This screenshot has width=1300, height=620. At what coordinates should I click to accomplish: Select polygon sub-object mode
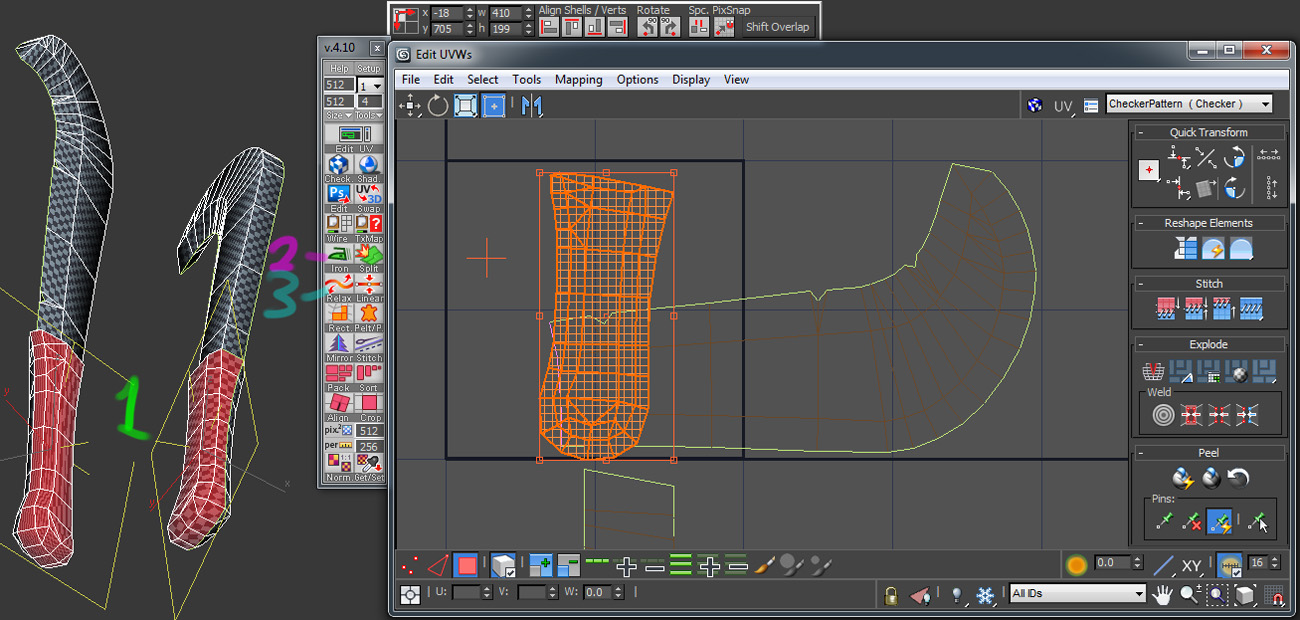point(466,566)
